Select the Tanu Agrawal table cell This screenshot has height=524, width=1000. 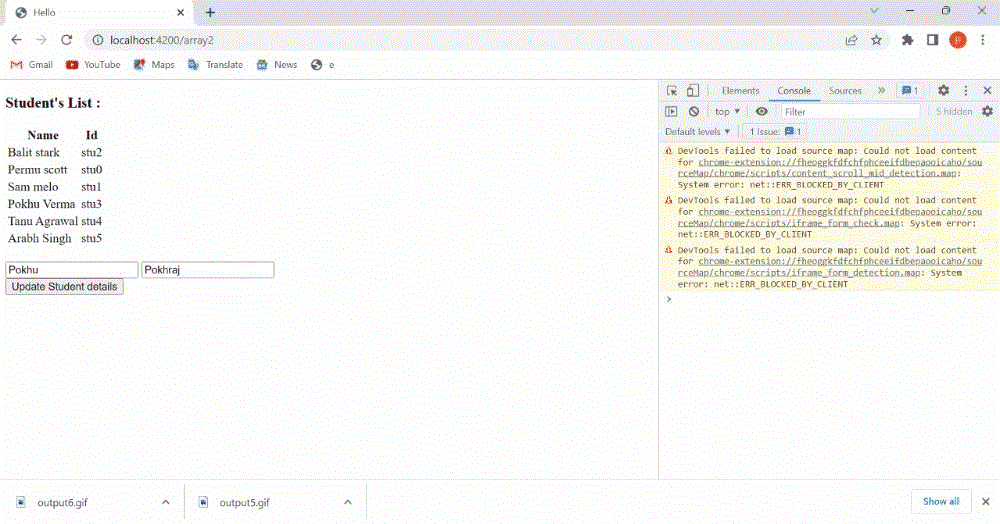pos(43,221)
